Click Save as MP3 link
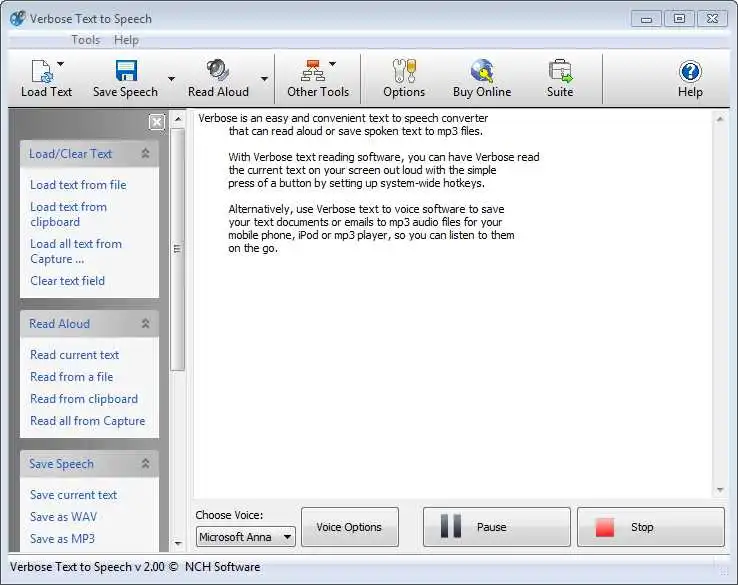This screenshot has width=738, height=585. tap(62, 539)
